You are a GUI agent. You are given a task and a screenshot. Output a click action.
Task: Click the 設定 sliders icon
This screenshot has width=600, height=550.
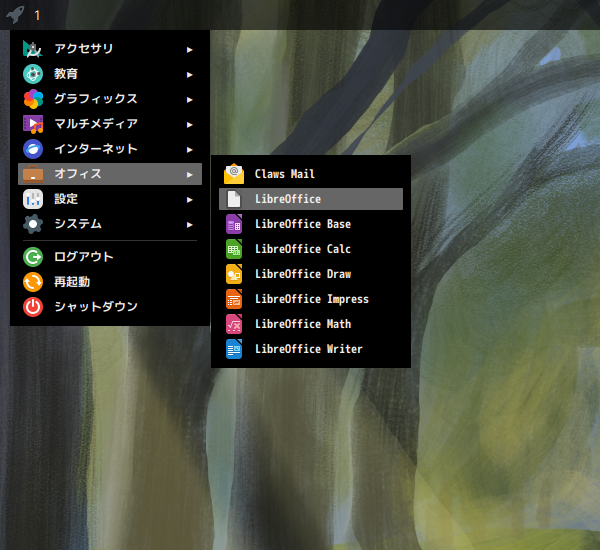pos(33,199)
